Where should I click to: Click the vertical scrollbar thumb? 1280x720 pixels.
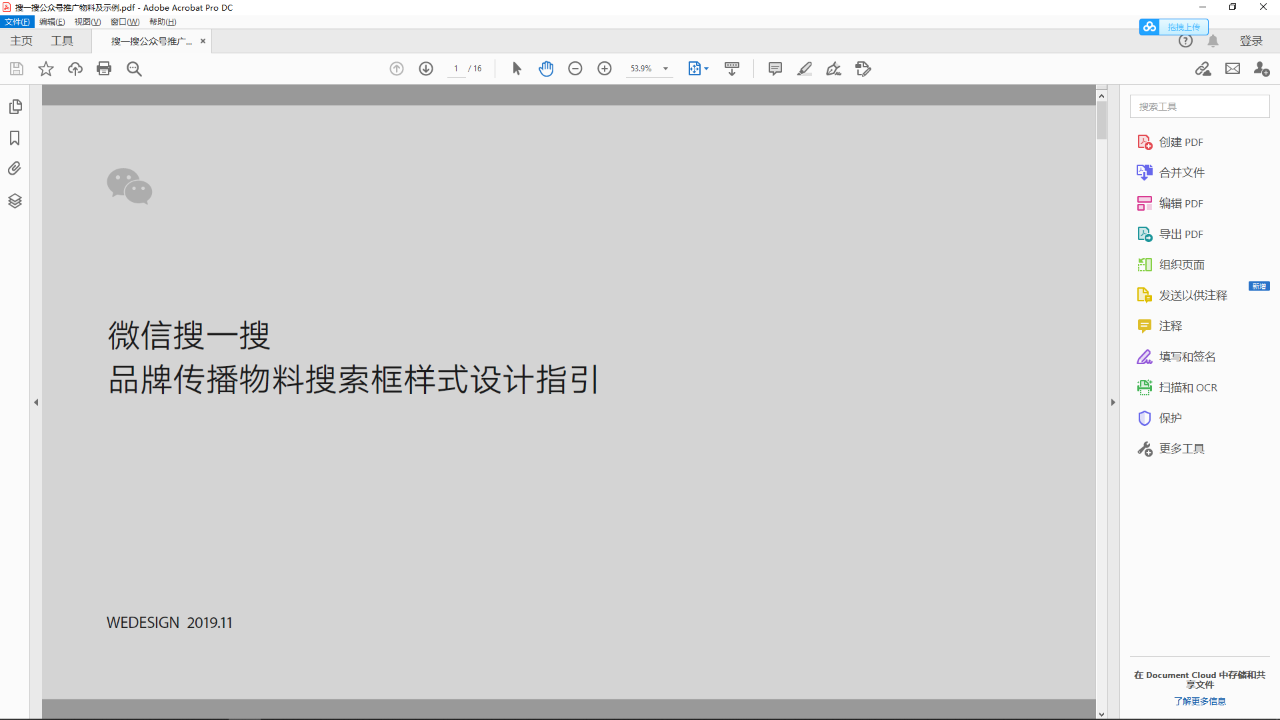[1102, 121]
